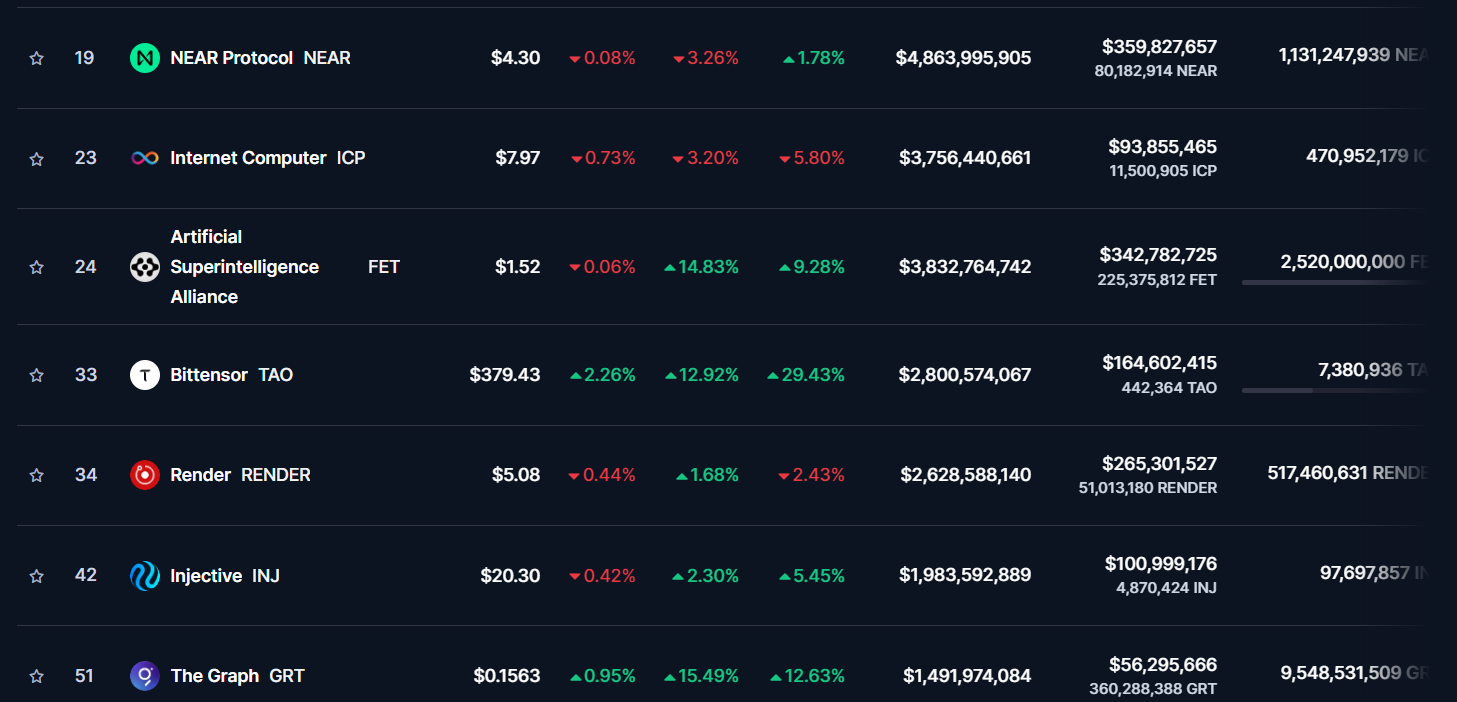Click Render 7d change 2.43%
This screenshot has height=702, width=1457.
(811, 475)
